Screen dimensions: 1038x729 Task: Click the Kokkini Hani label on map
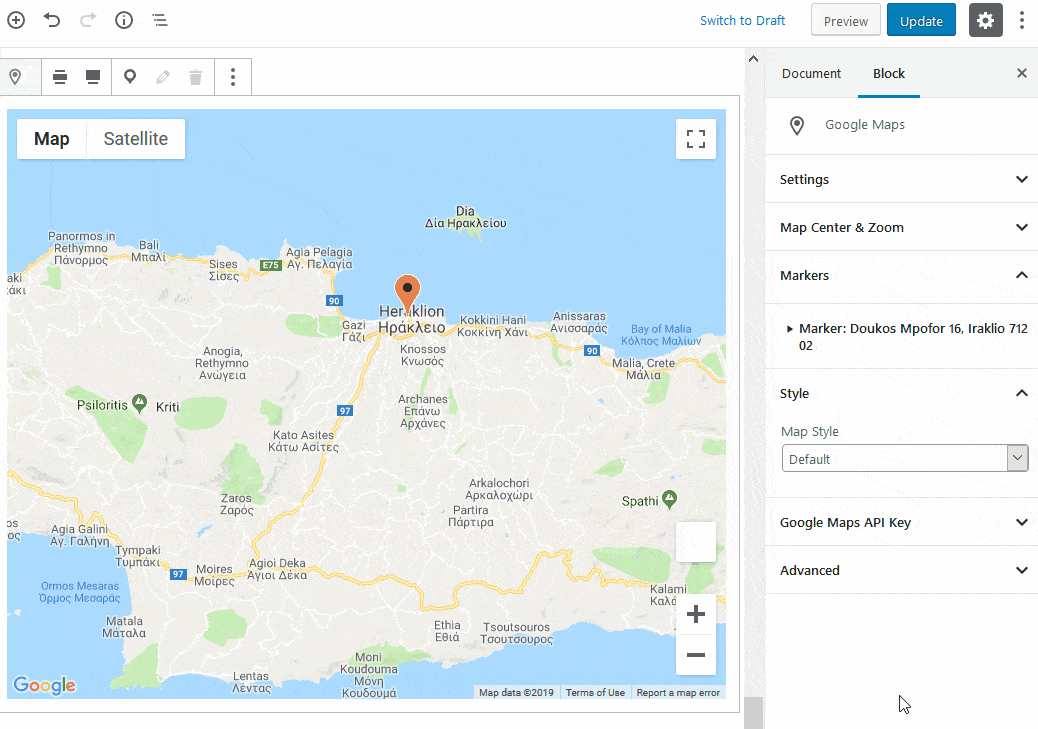493,326
